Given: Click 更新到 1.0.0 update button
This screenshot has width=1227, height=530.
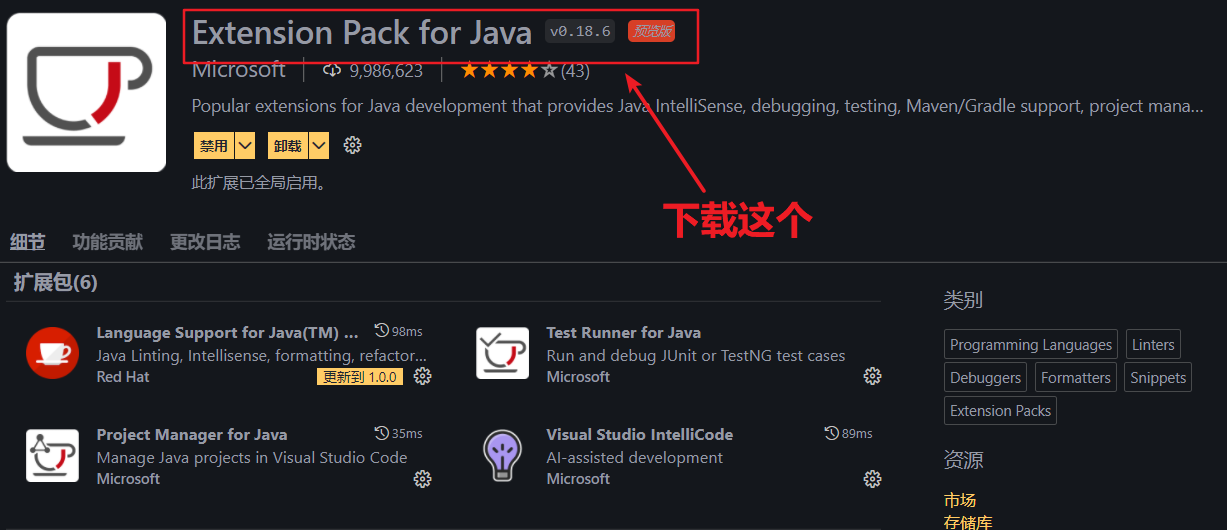Looking at the screenshot, I should point(360,377).
